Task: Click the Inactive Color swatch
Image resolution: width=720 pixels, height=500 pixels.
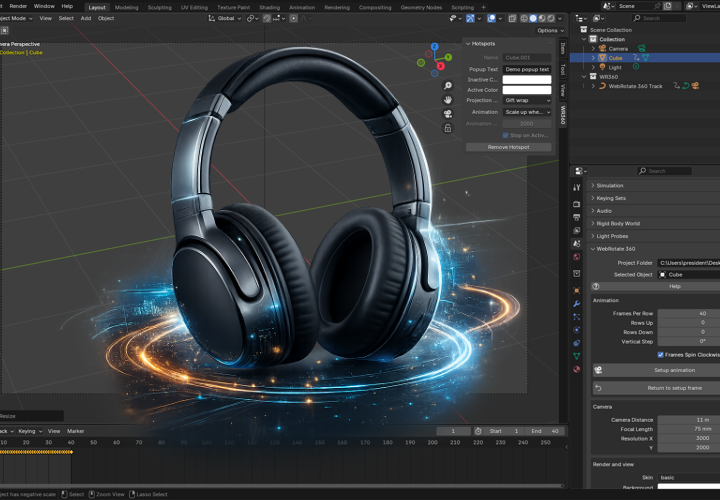Action: pos(527,79)
